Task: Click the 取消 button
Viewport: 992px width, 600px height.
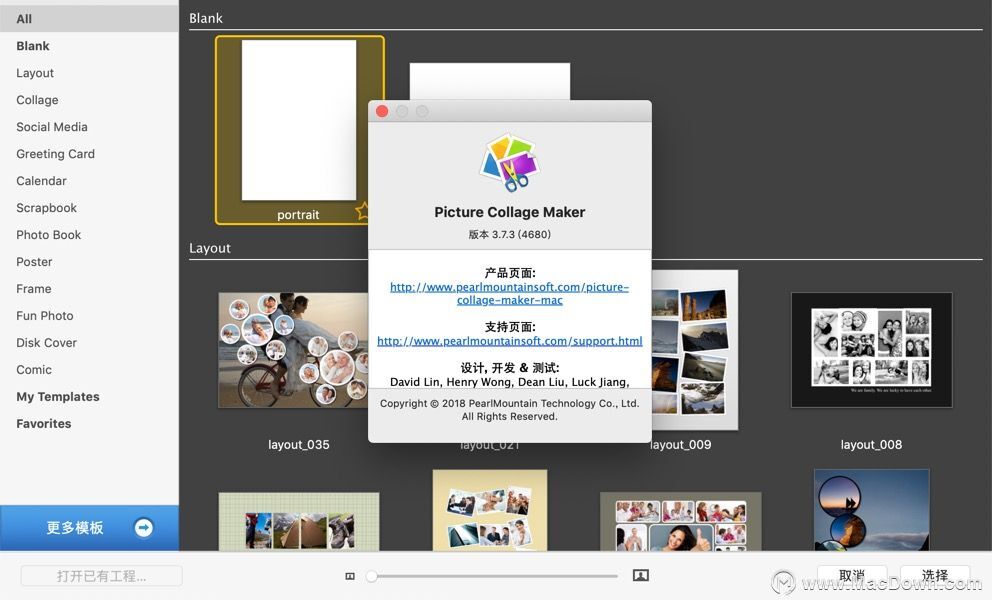Action: point(852,575)
